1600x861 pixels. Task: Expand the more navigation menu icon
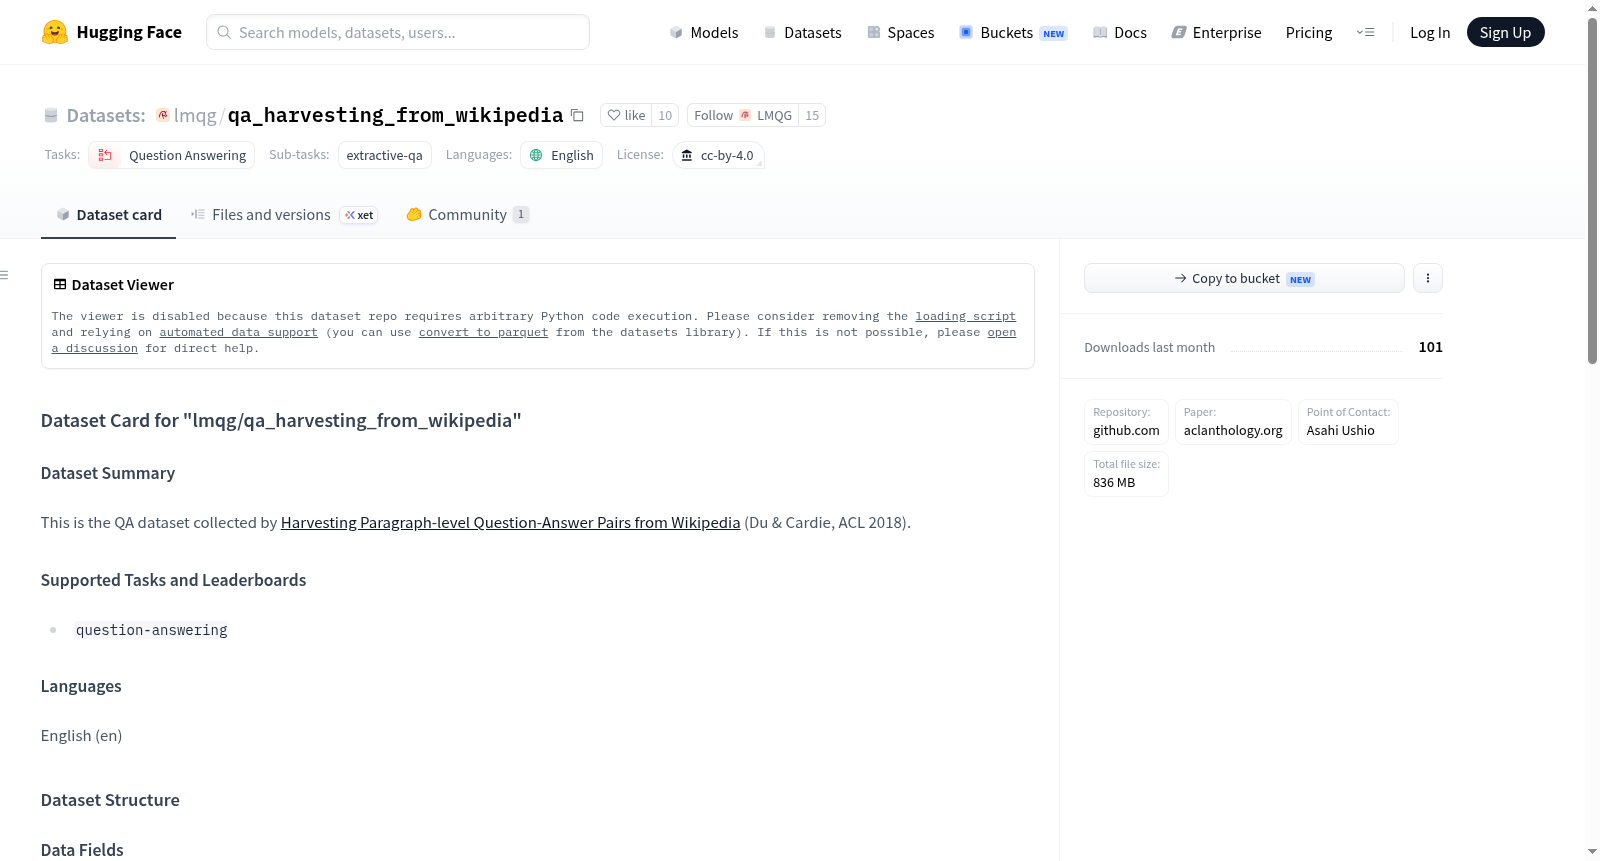pyautogui.click(x=1365, y=32)
